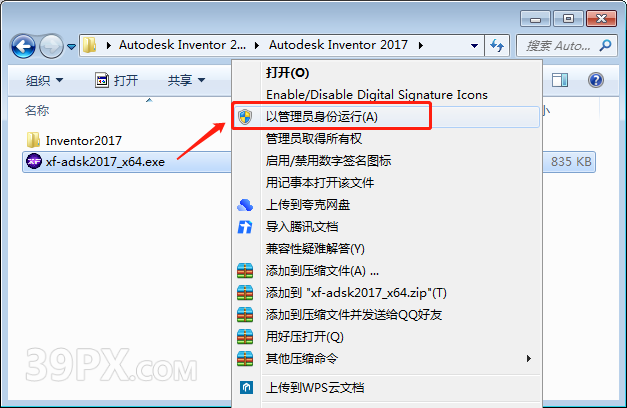Open the 组织 dropdown menu

(x=44, y=80)
